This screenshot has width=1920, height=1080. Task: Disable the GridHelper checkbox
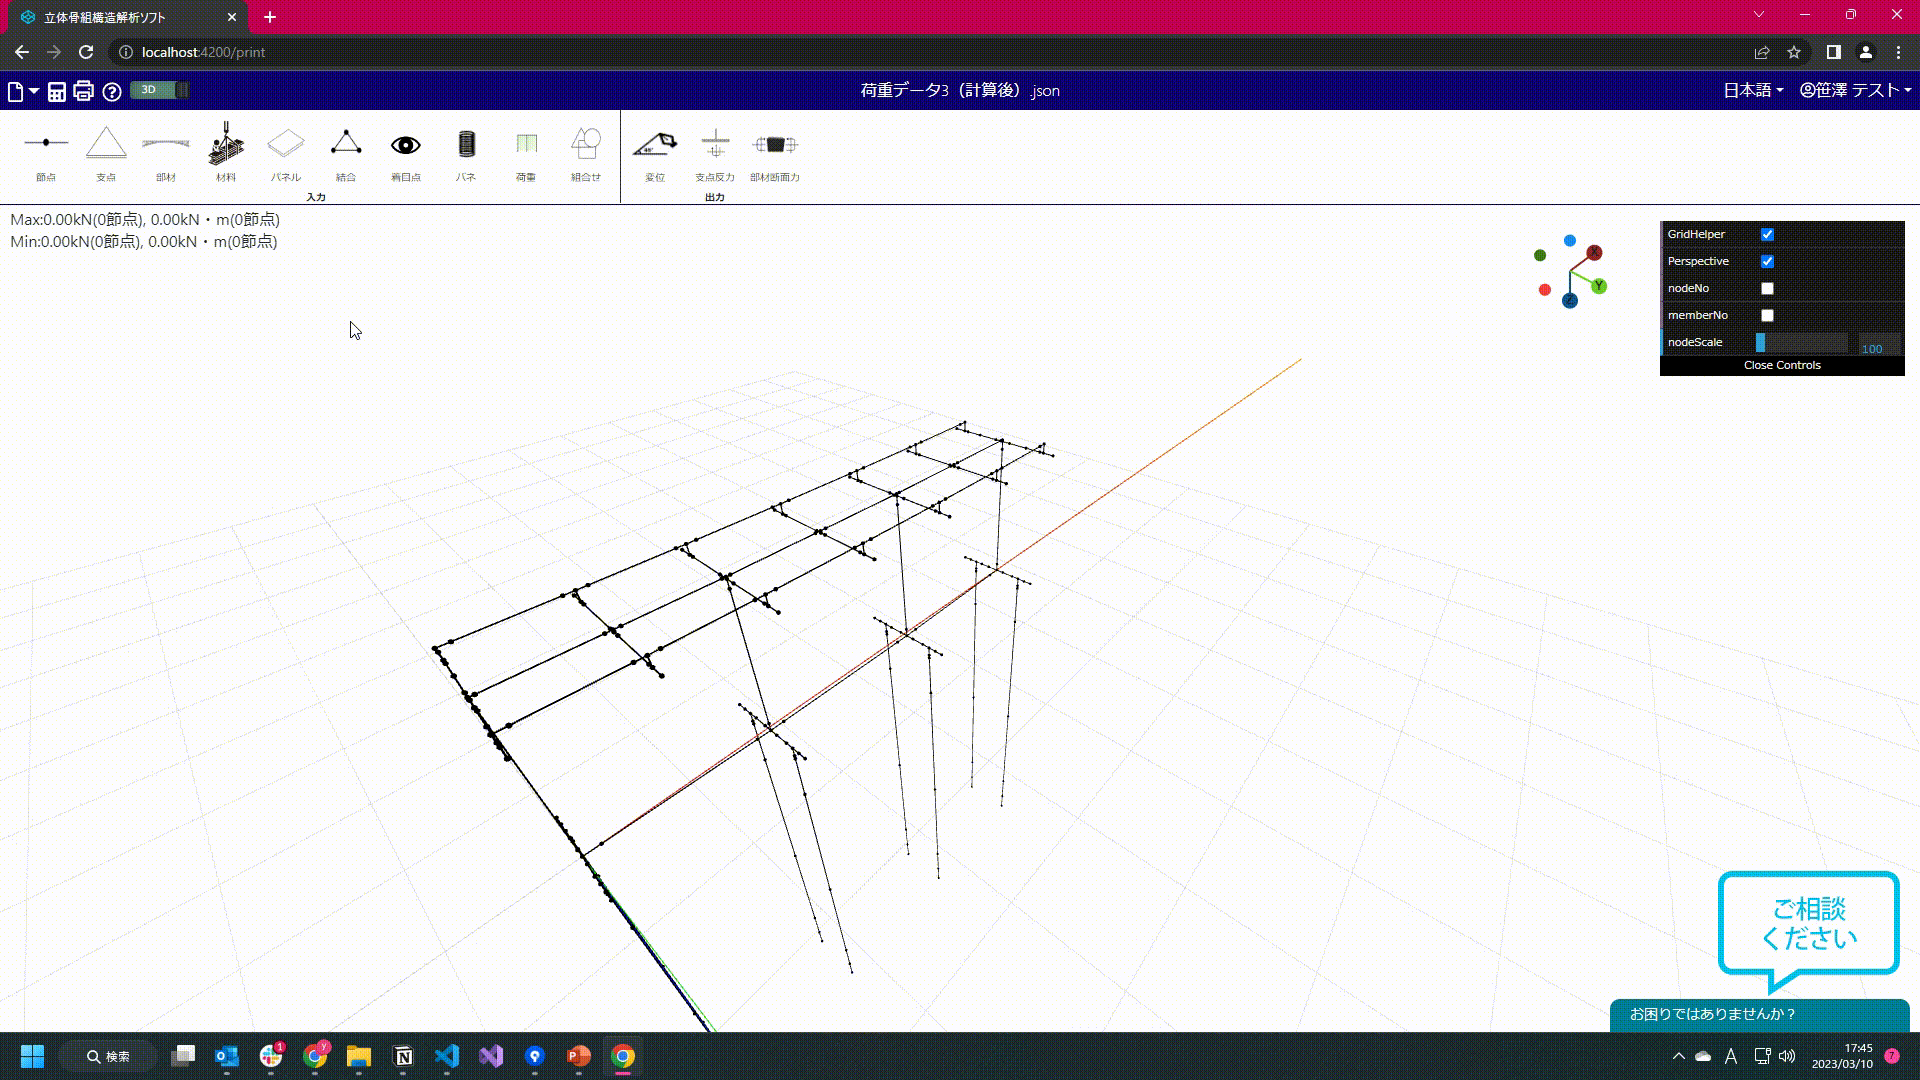pyautogui.click(x=1767, y=234)
